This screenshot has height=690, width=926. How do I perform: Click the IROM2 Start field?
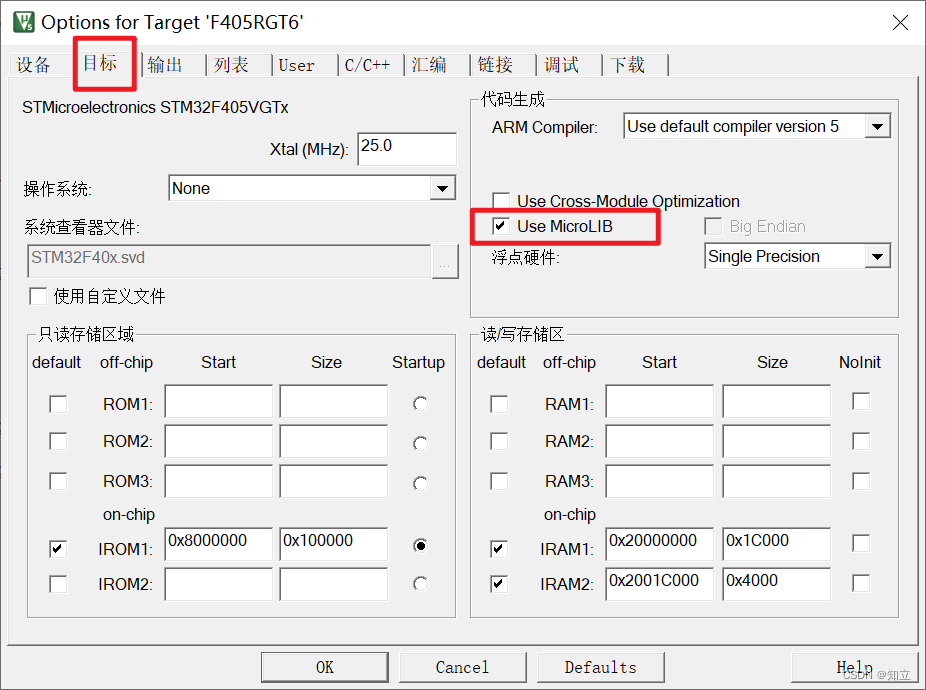pyautogui.click(x=219, y=584)
